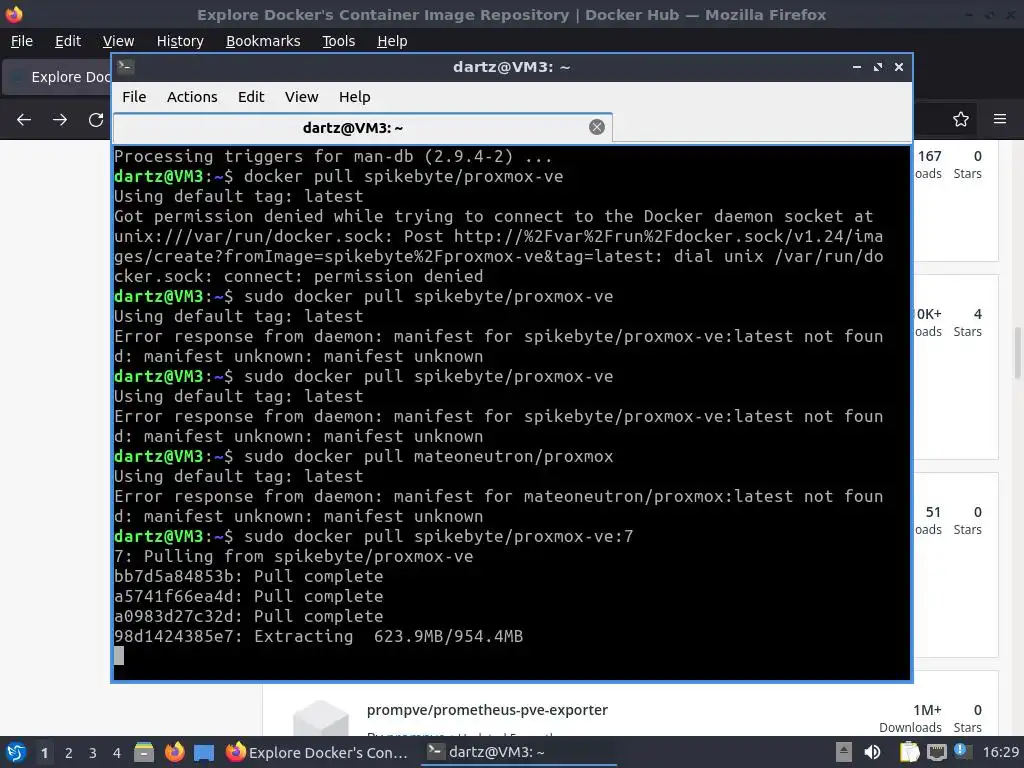Maximize the terminal window

(x=878, y=67)
